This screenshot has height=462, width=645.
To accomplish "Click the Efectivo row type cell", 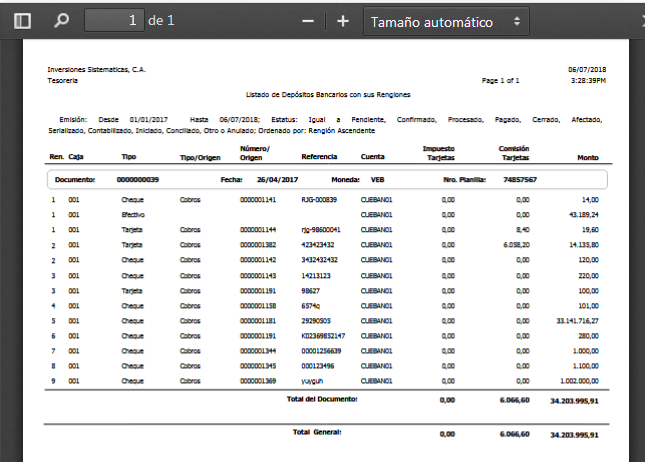I will pyautogui.click(x=134, y=214).
